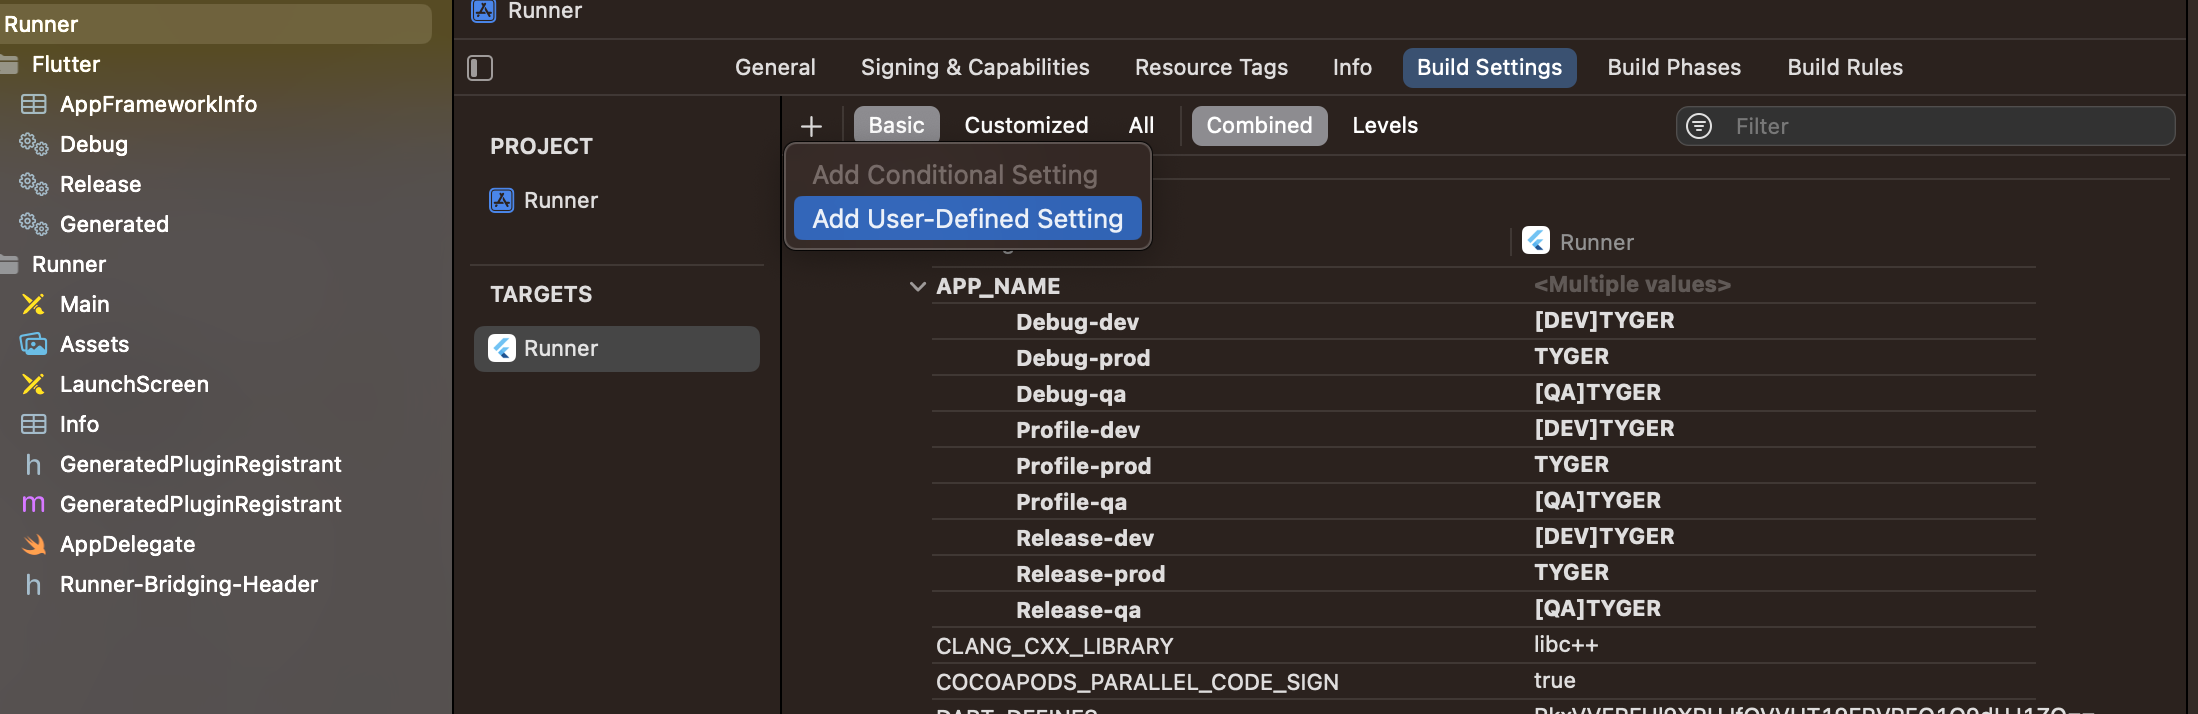
Task: Click the Flutter icon in the settings column header
Action: 1536,241
